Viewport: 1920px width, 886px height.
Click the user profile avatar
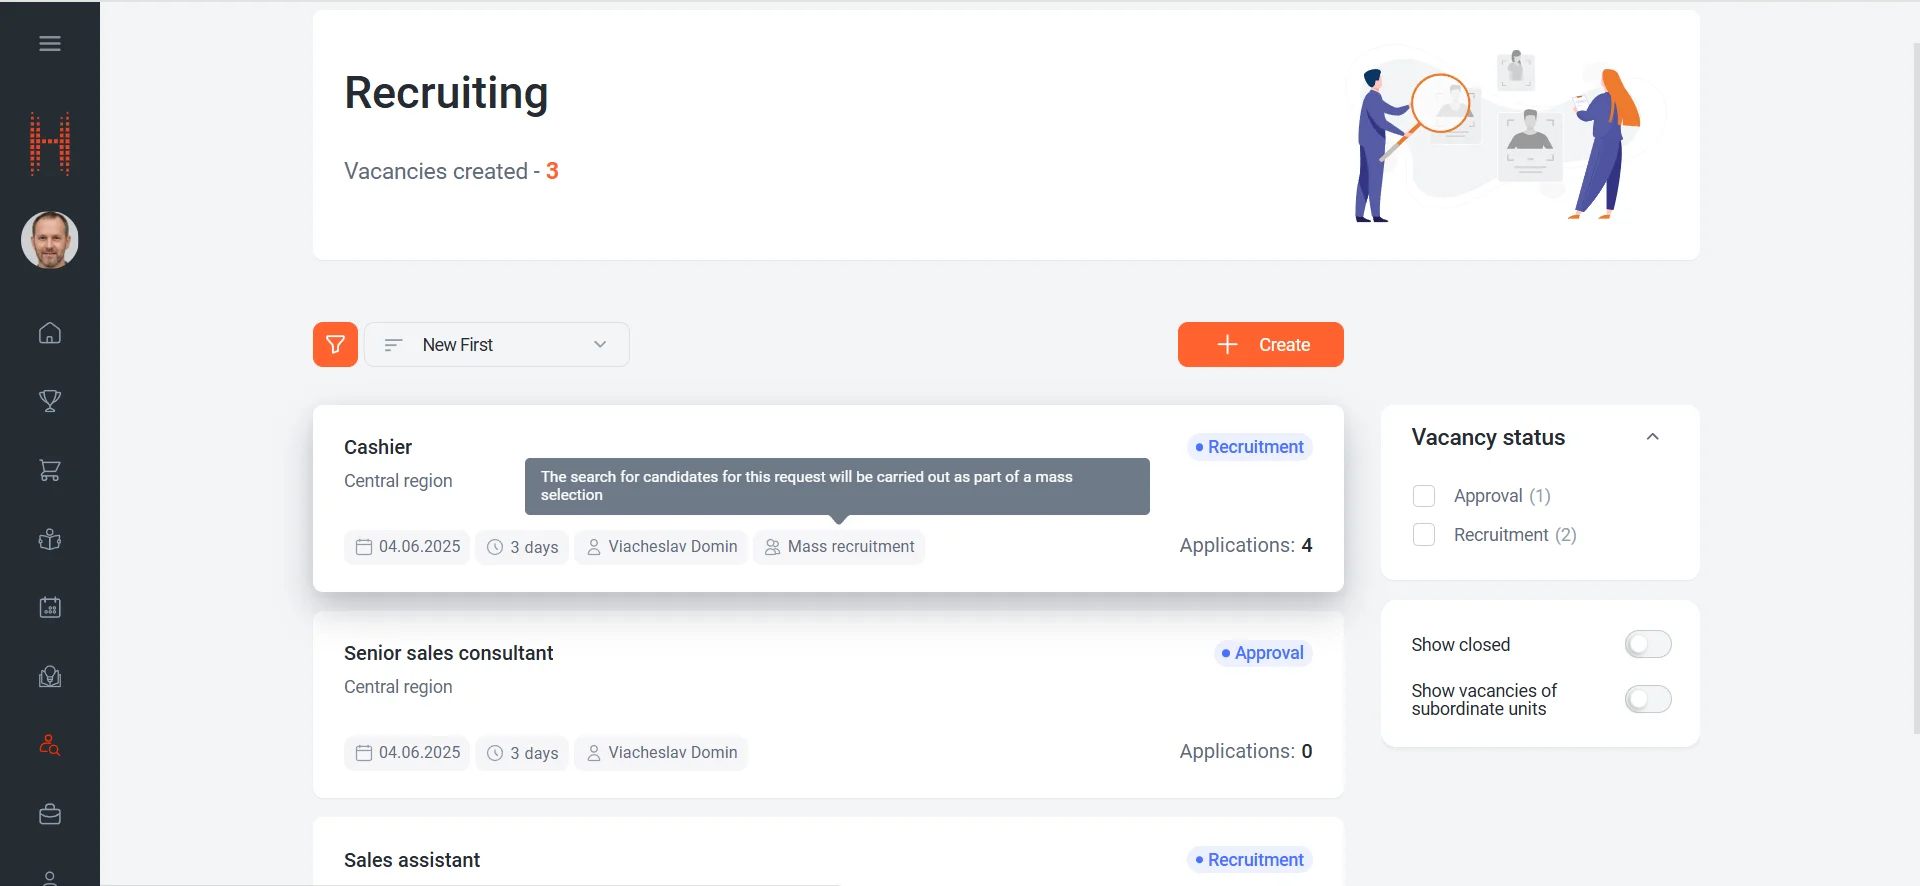50,240
